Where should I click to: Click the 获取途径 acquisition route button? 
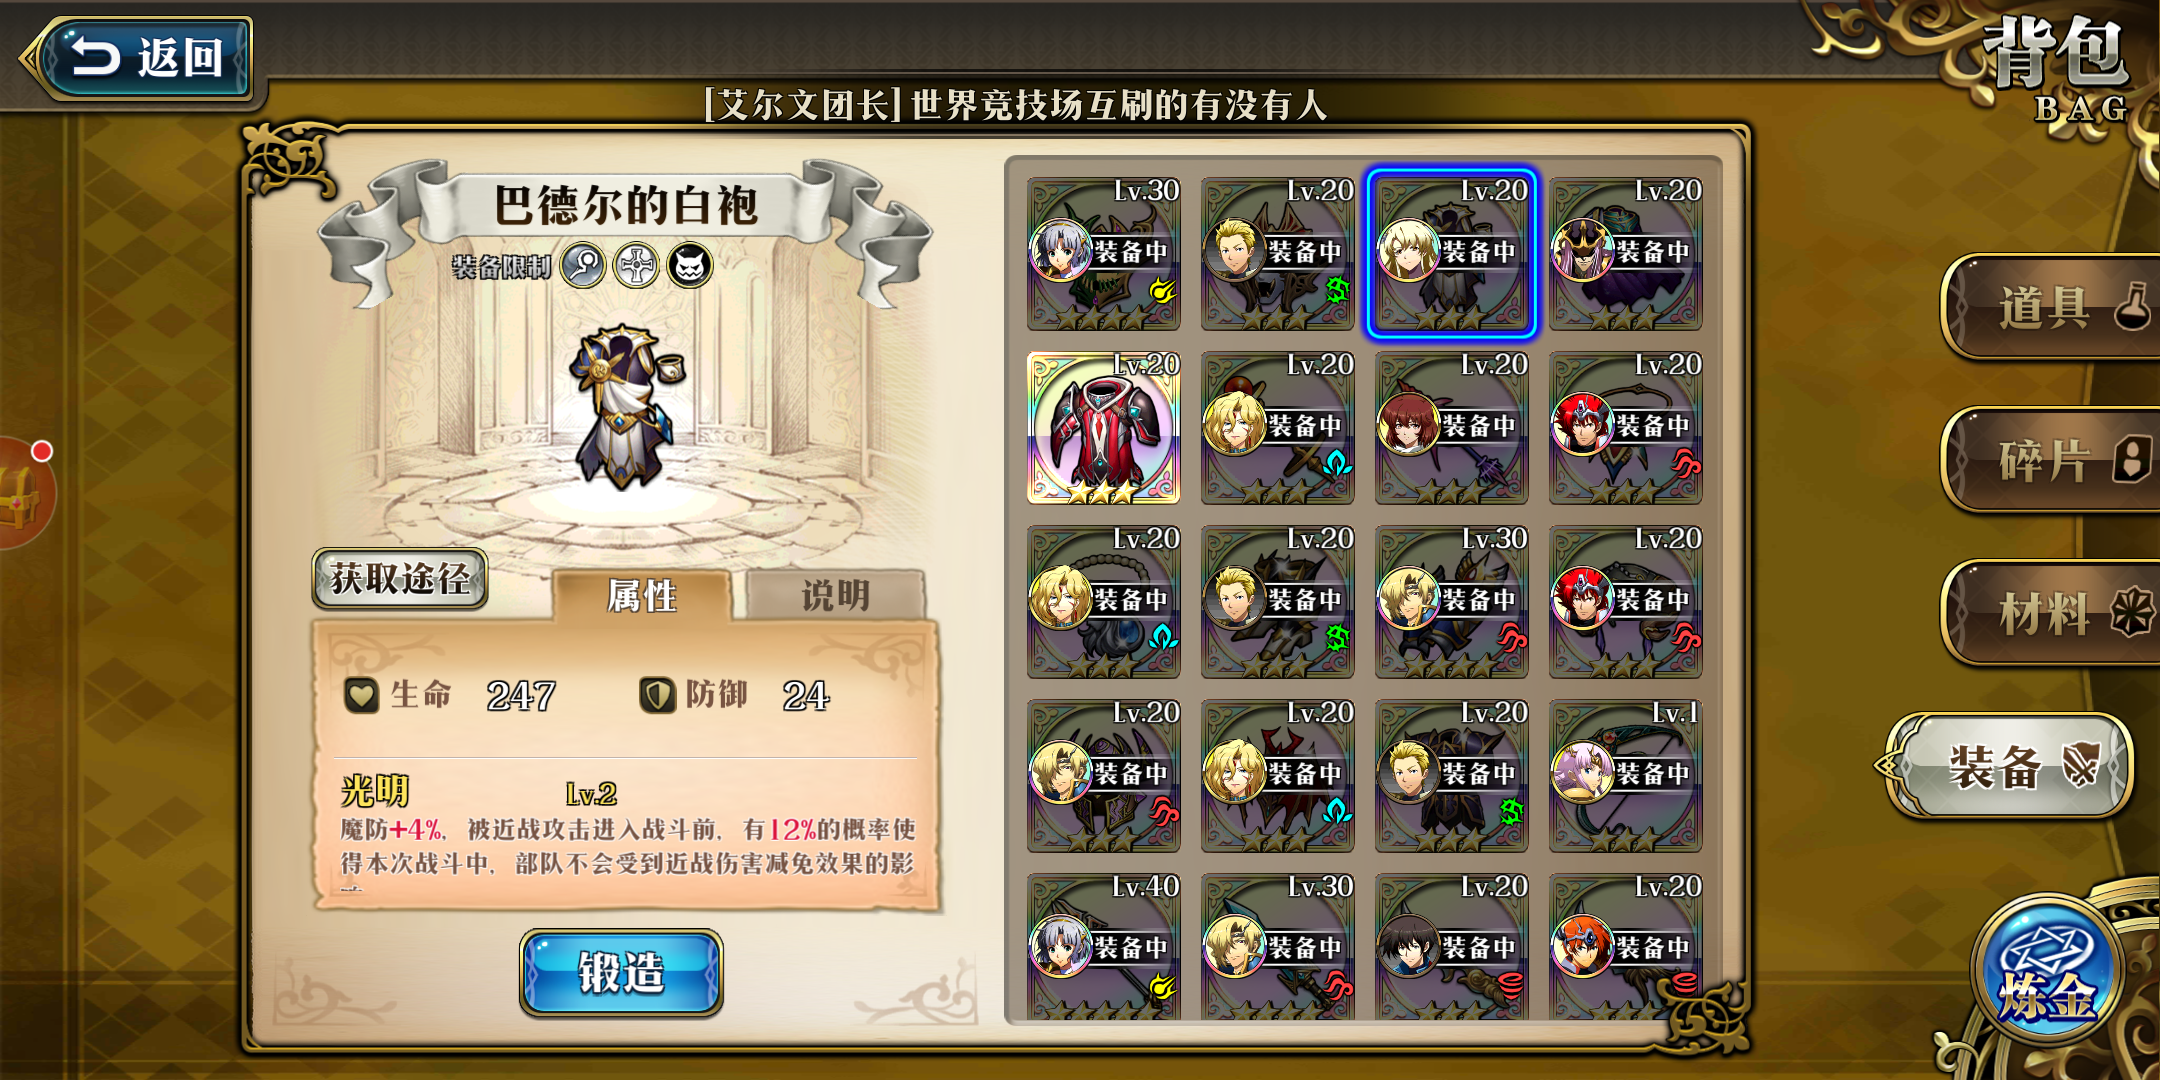click(x=400, y=578)
